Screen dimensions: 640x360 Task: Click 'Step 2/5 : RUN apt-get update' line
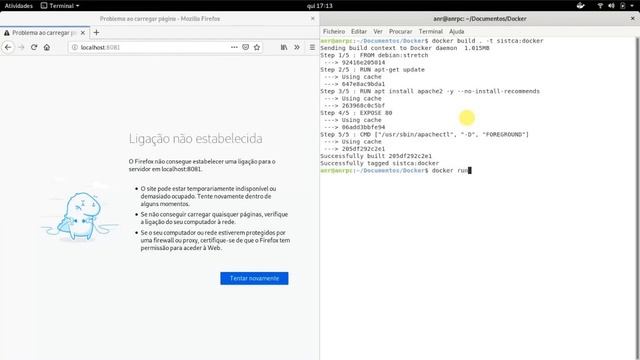pyautogui.click(x=373, y=69)
